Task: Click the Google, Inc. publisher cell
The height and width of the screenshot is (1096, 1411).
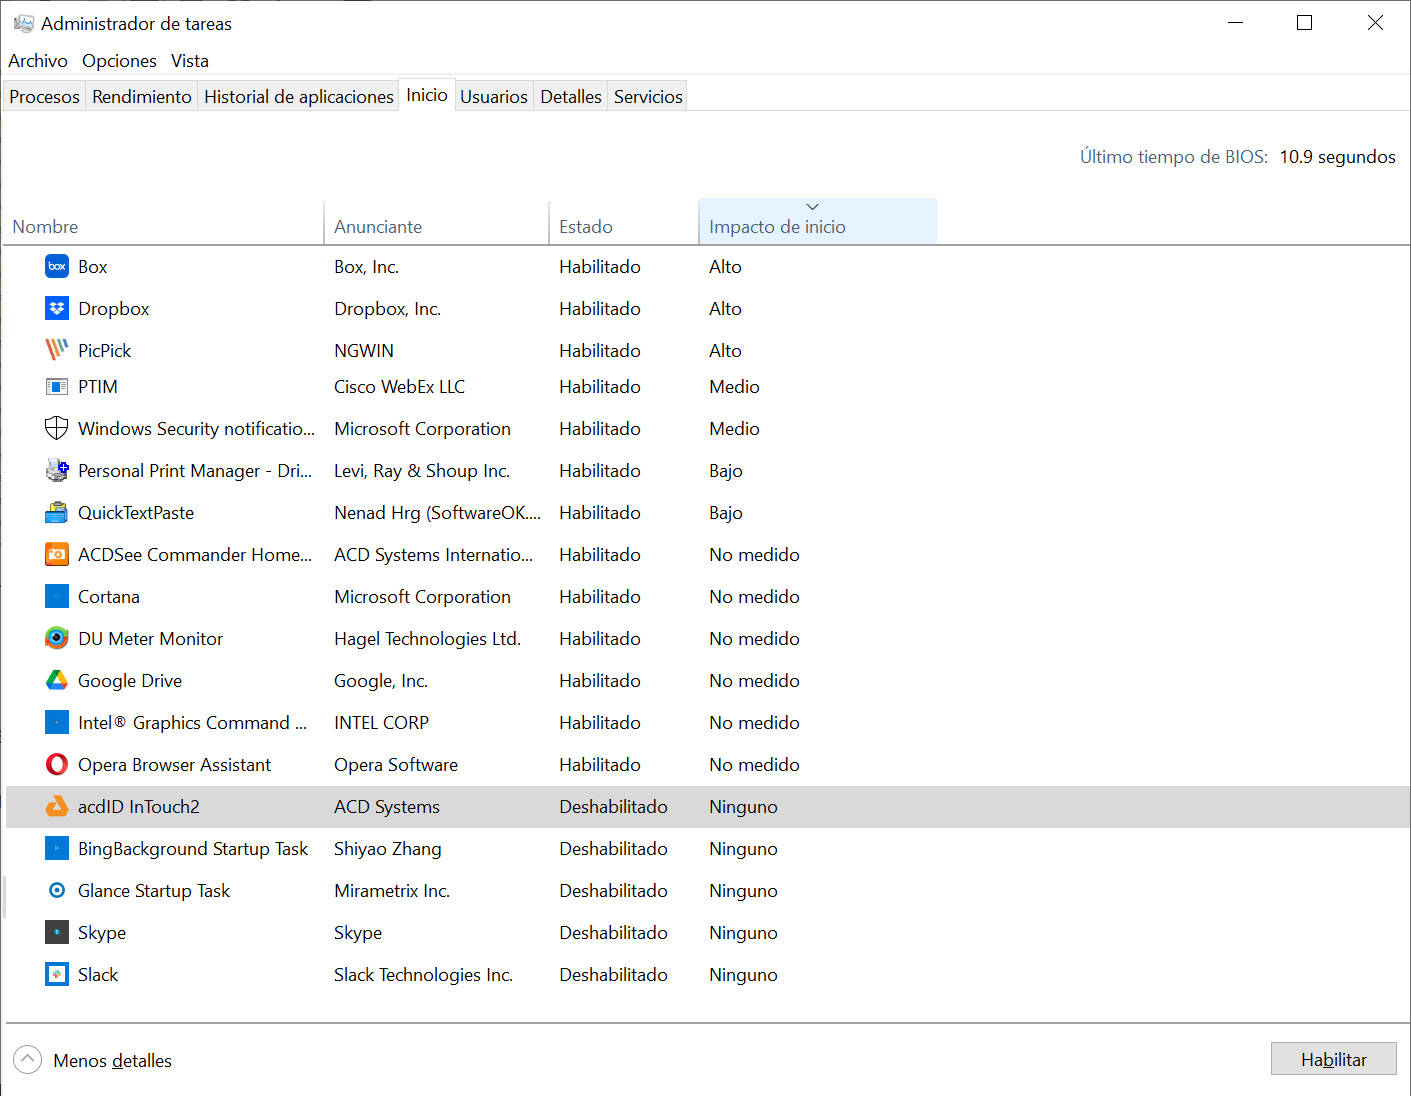Action: (381, 681)
